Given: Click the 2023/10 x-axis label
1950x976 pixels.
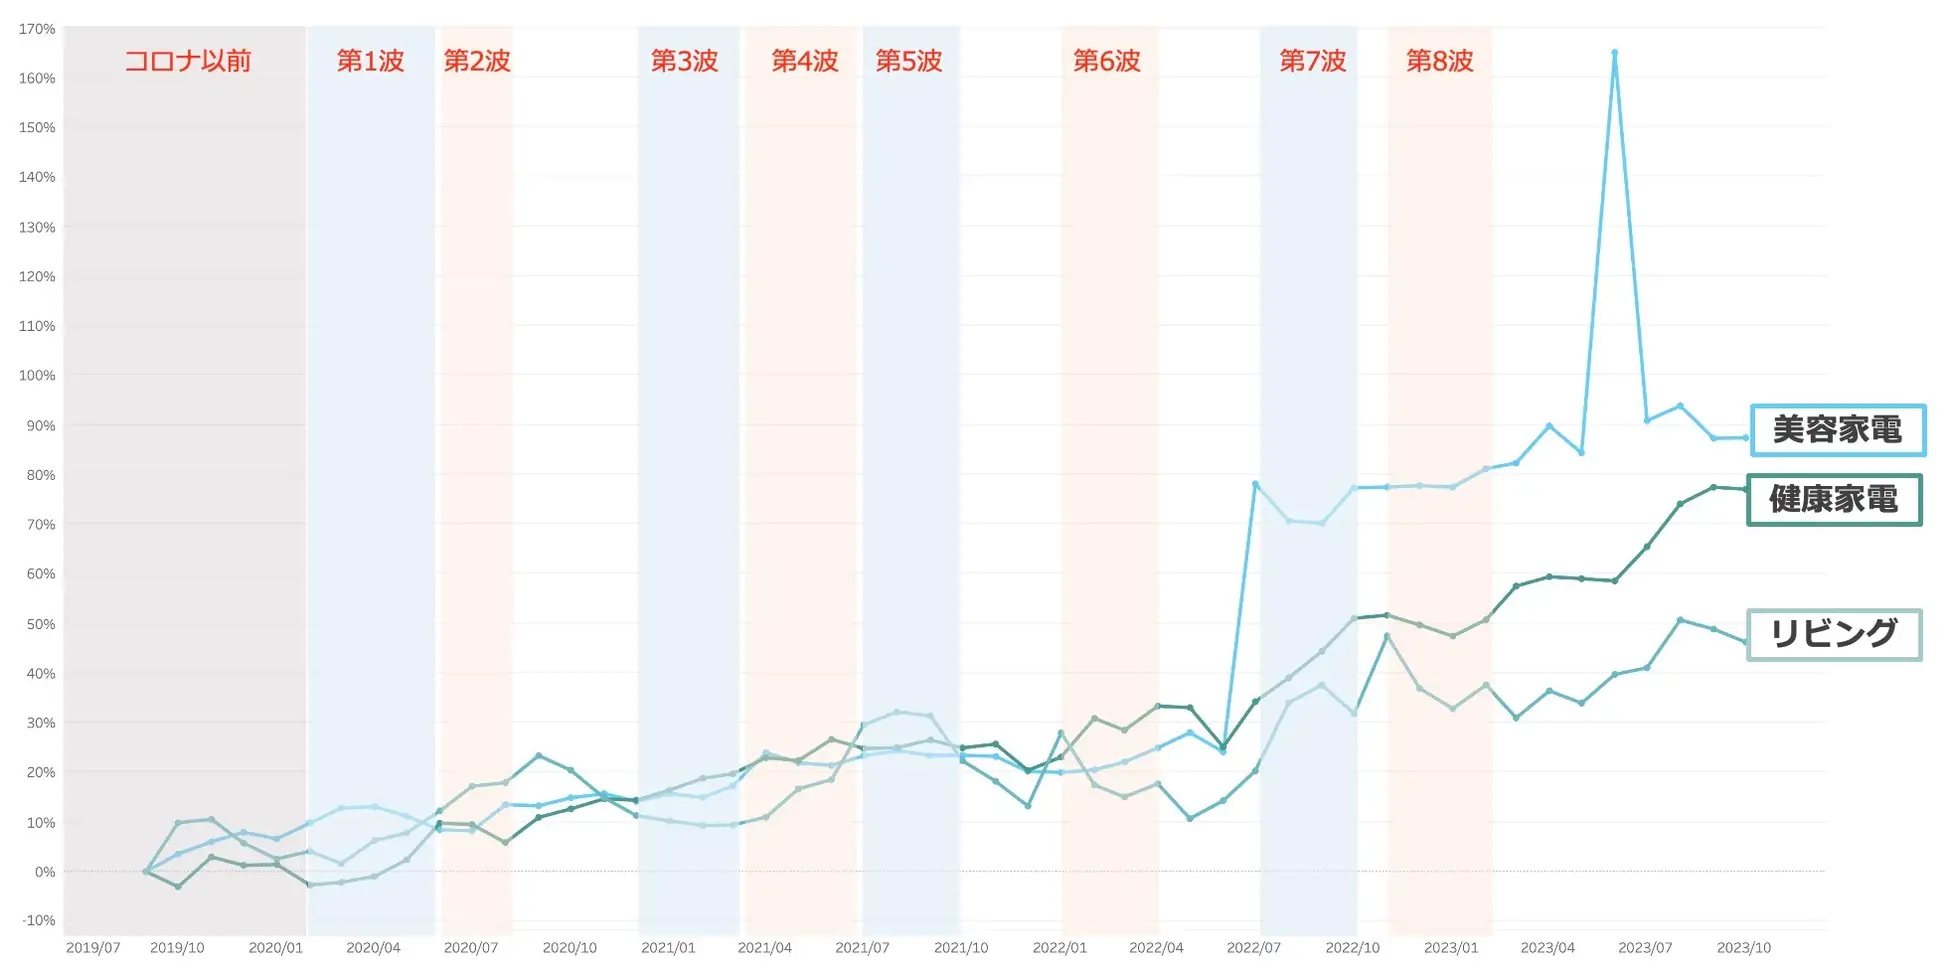Looking at the screenshot, I should 1744,948.
